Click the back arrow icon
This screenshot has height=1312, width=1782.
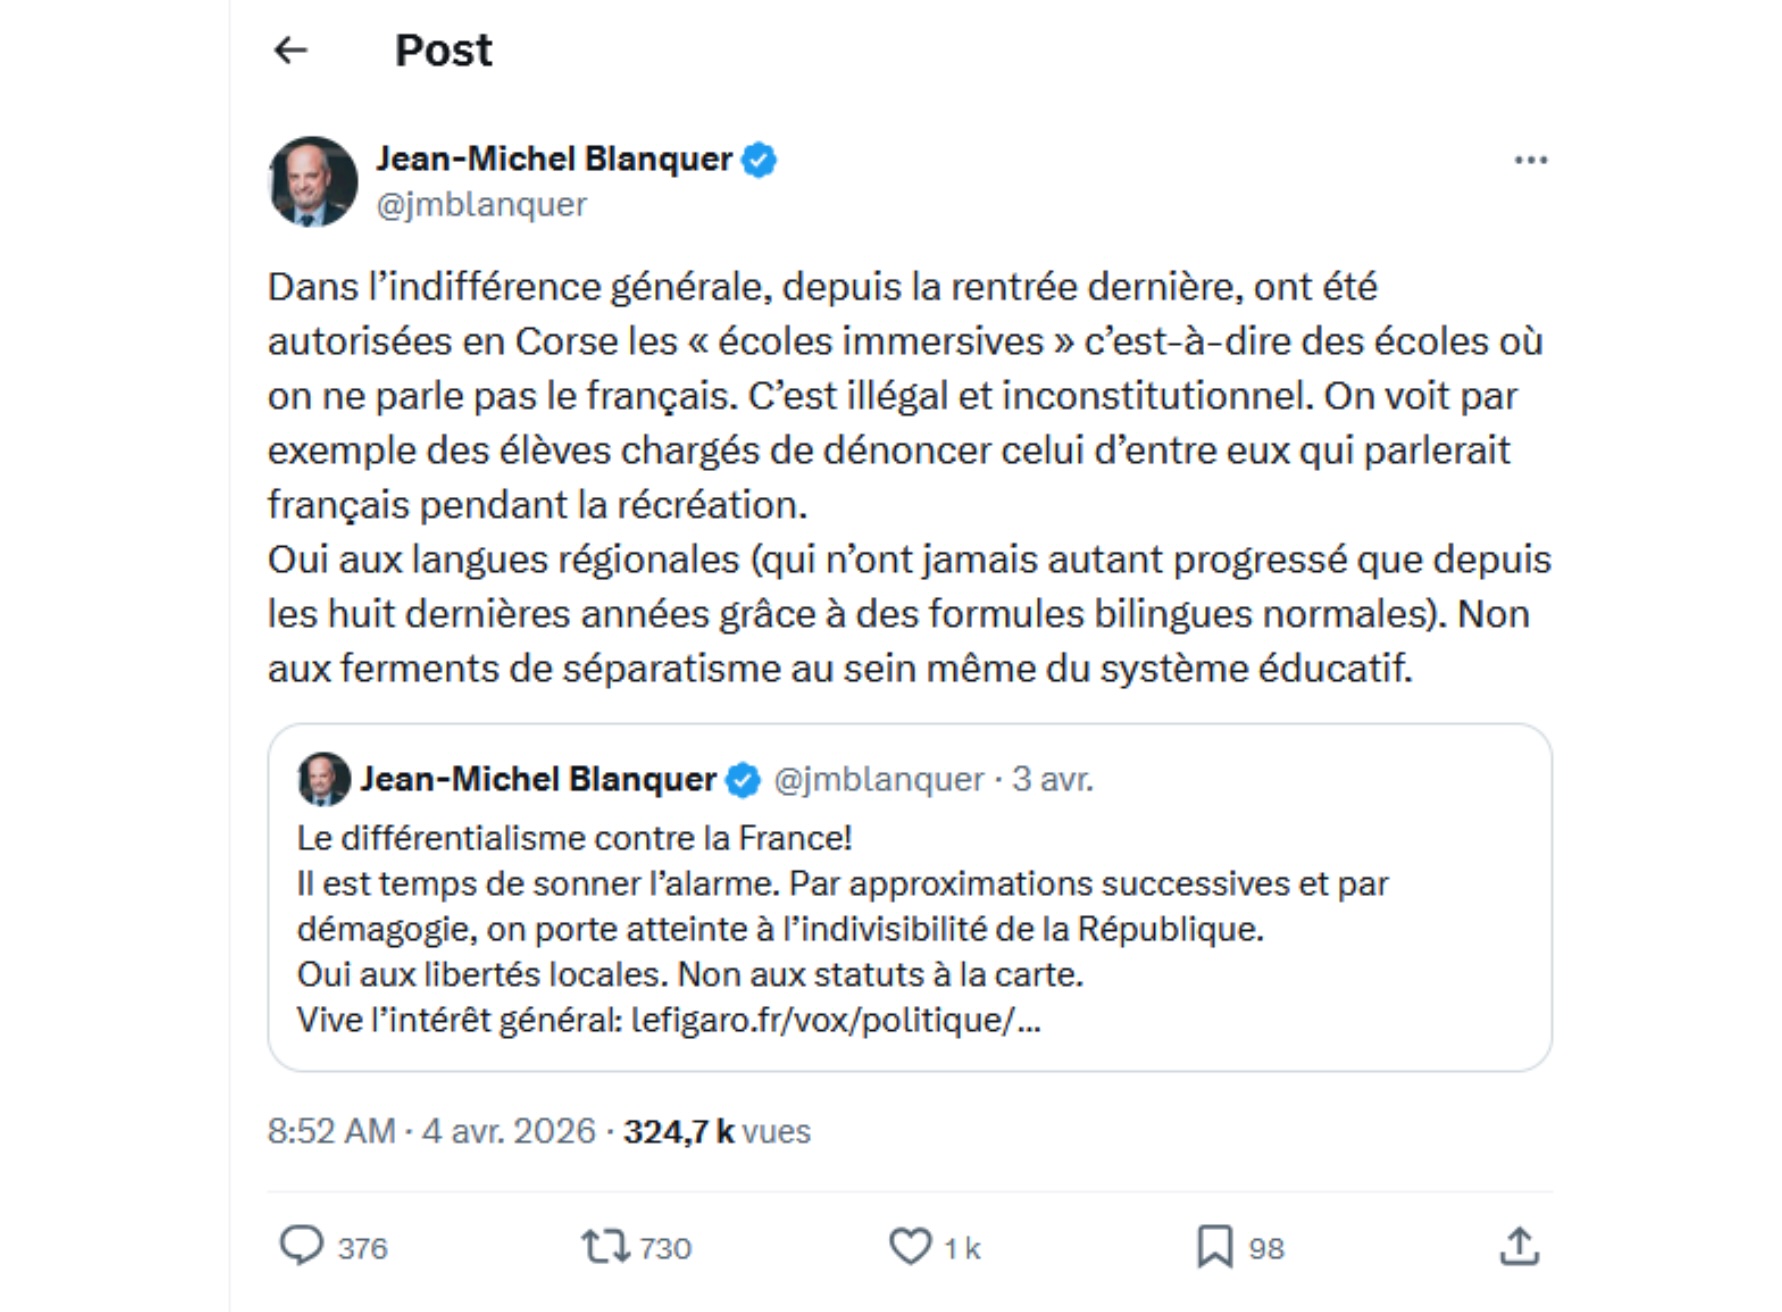point(290,50)
